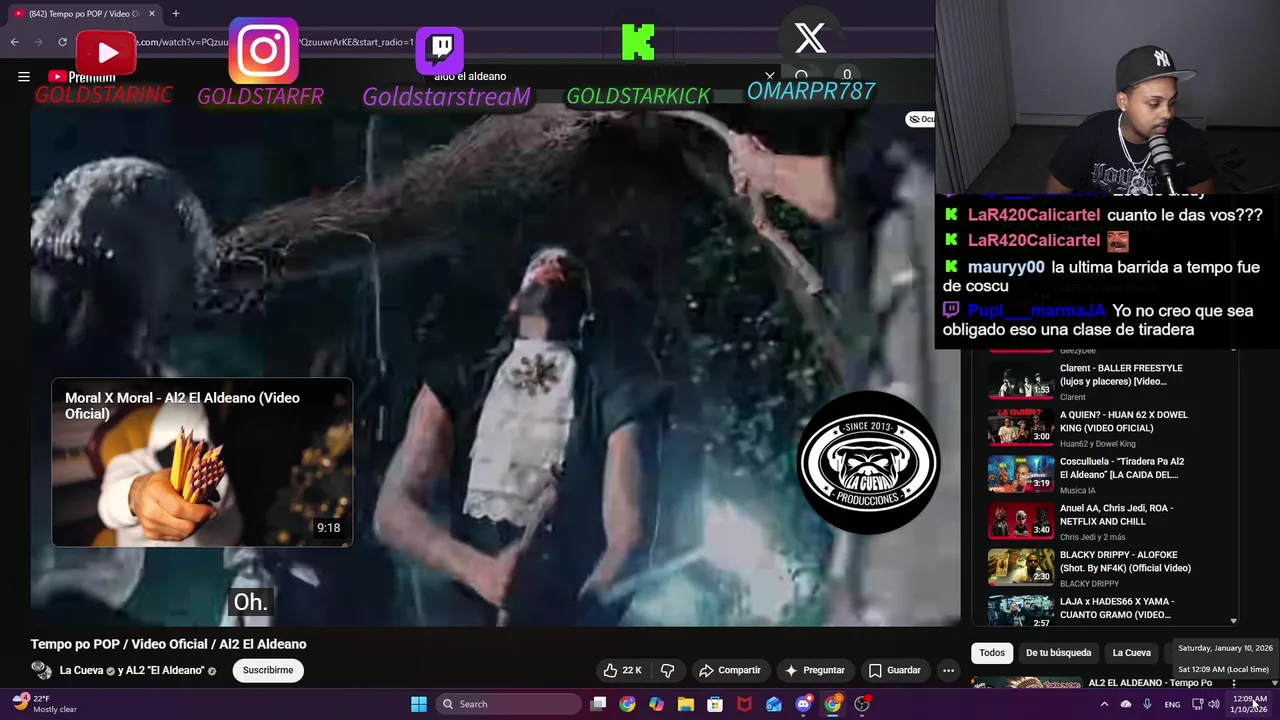Open OneDrive cloud tray icon

pos(1126,704)
